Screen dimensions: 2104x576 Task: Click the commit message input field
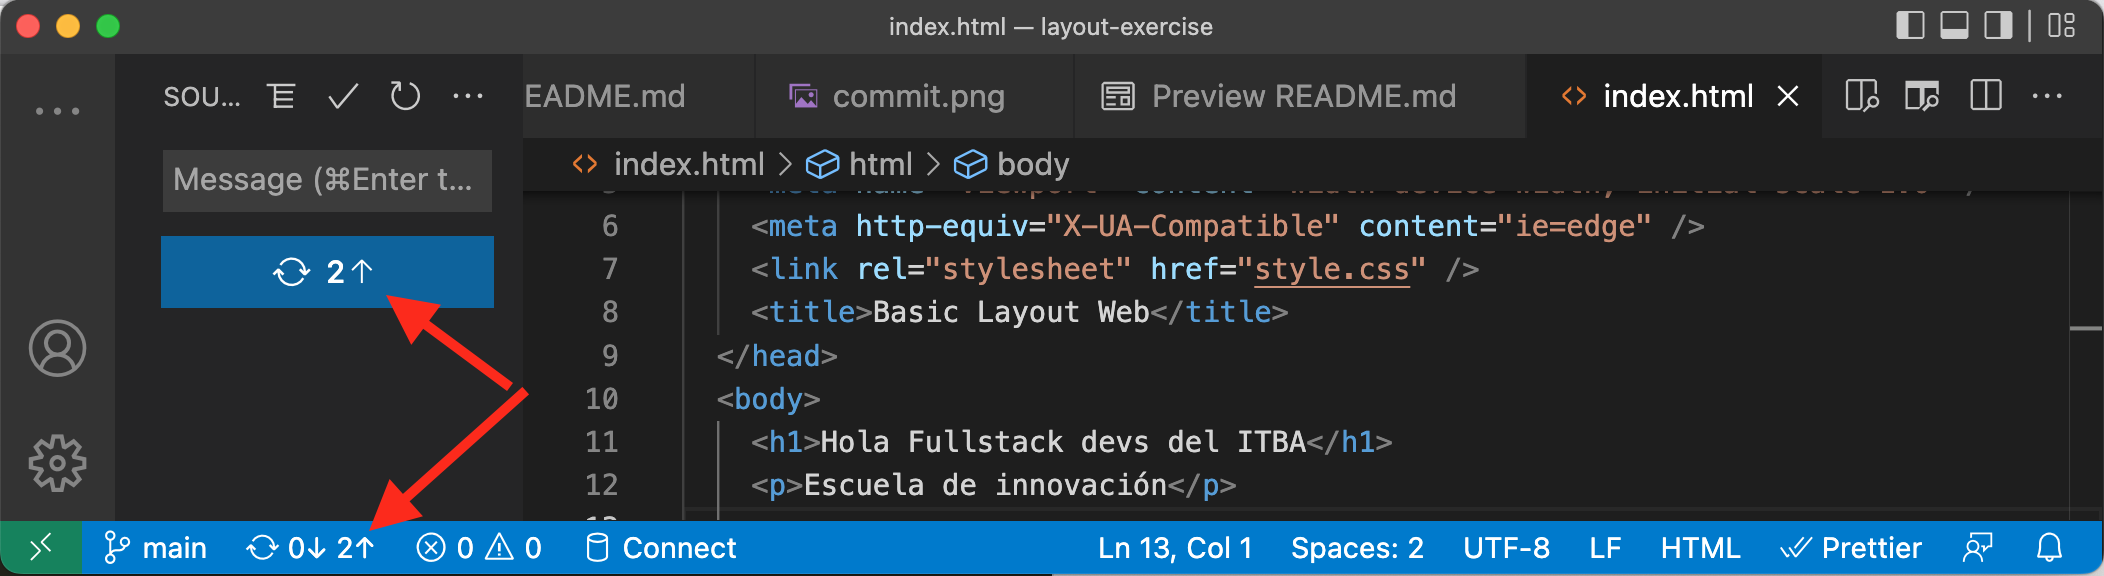pos(327,180)
